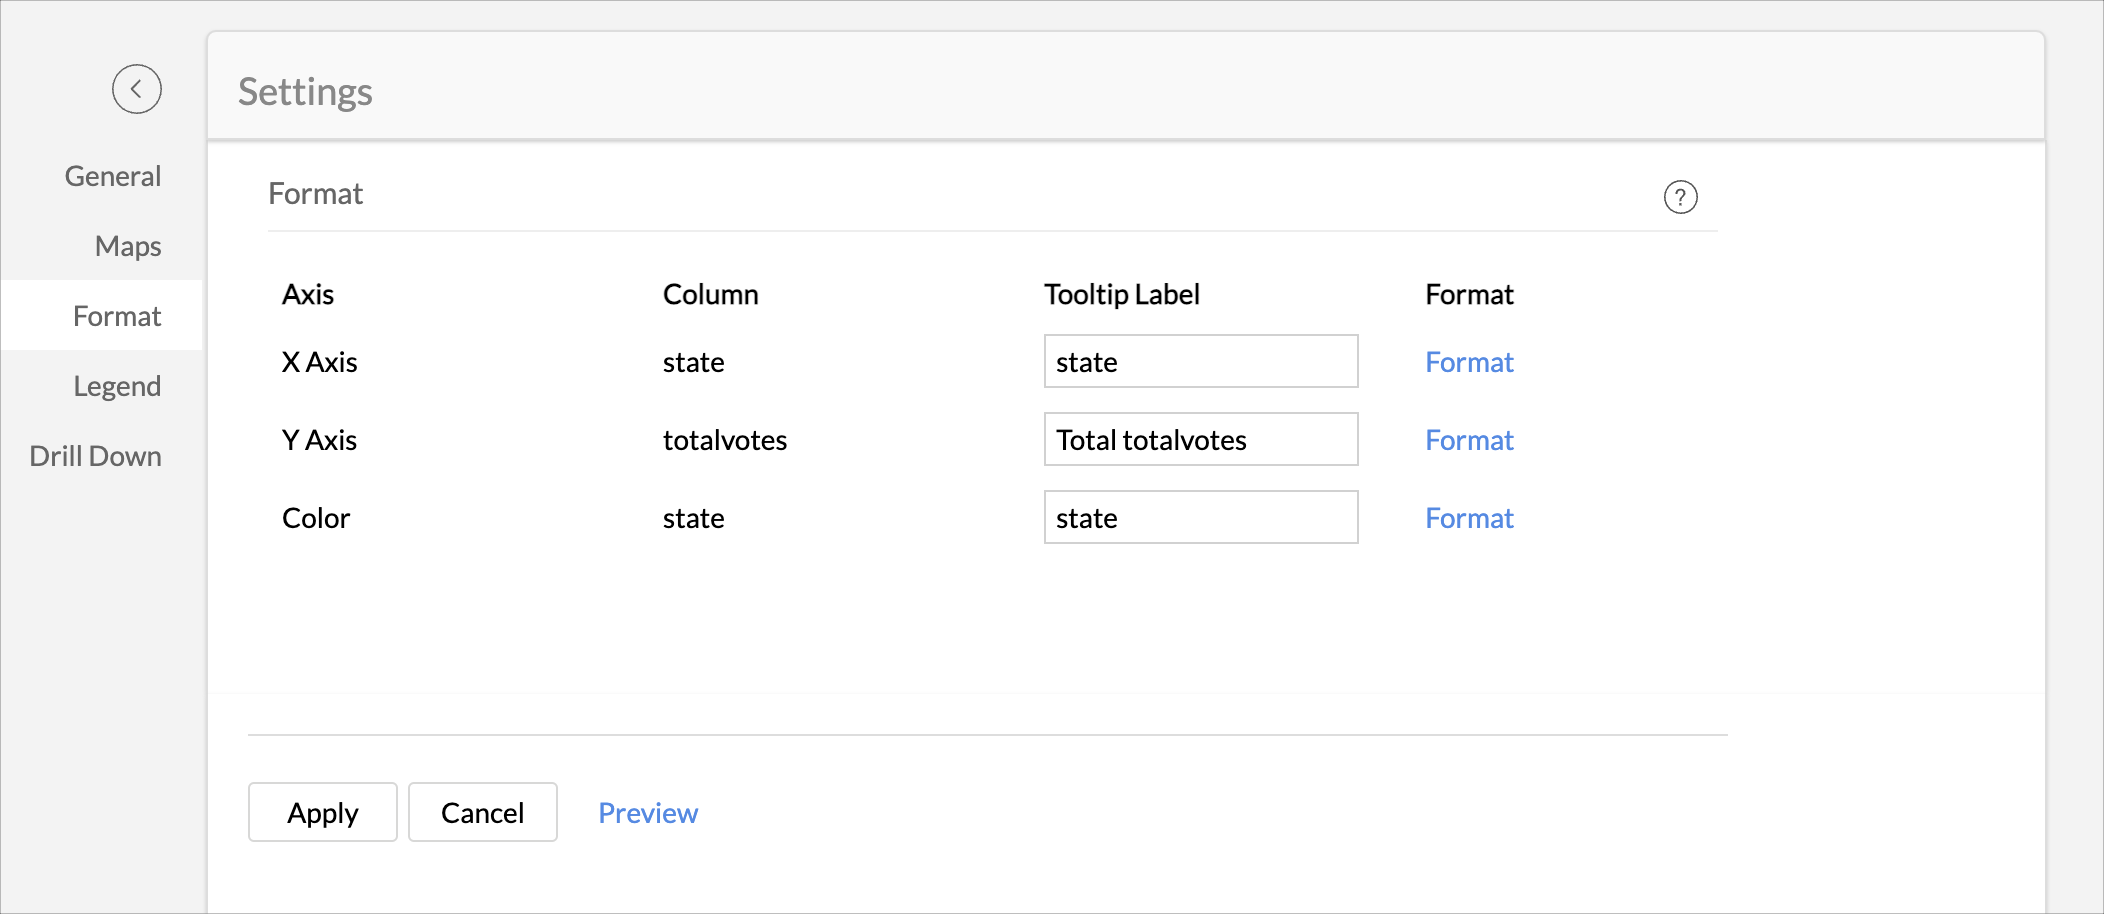Click the back arrow icon
Viewport: 2104px width, 914px height.
tap(137, 89)
